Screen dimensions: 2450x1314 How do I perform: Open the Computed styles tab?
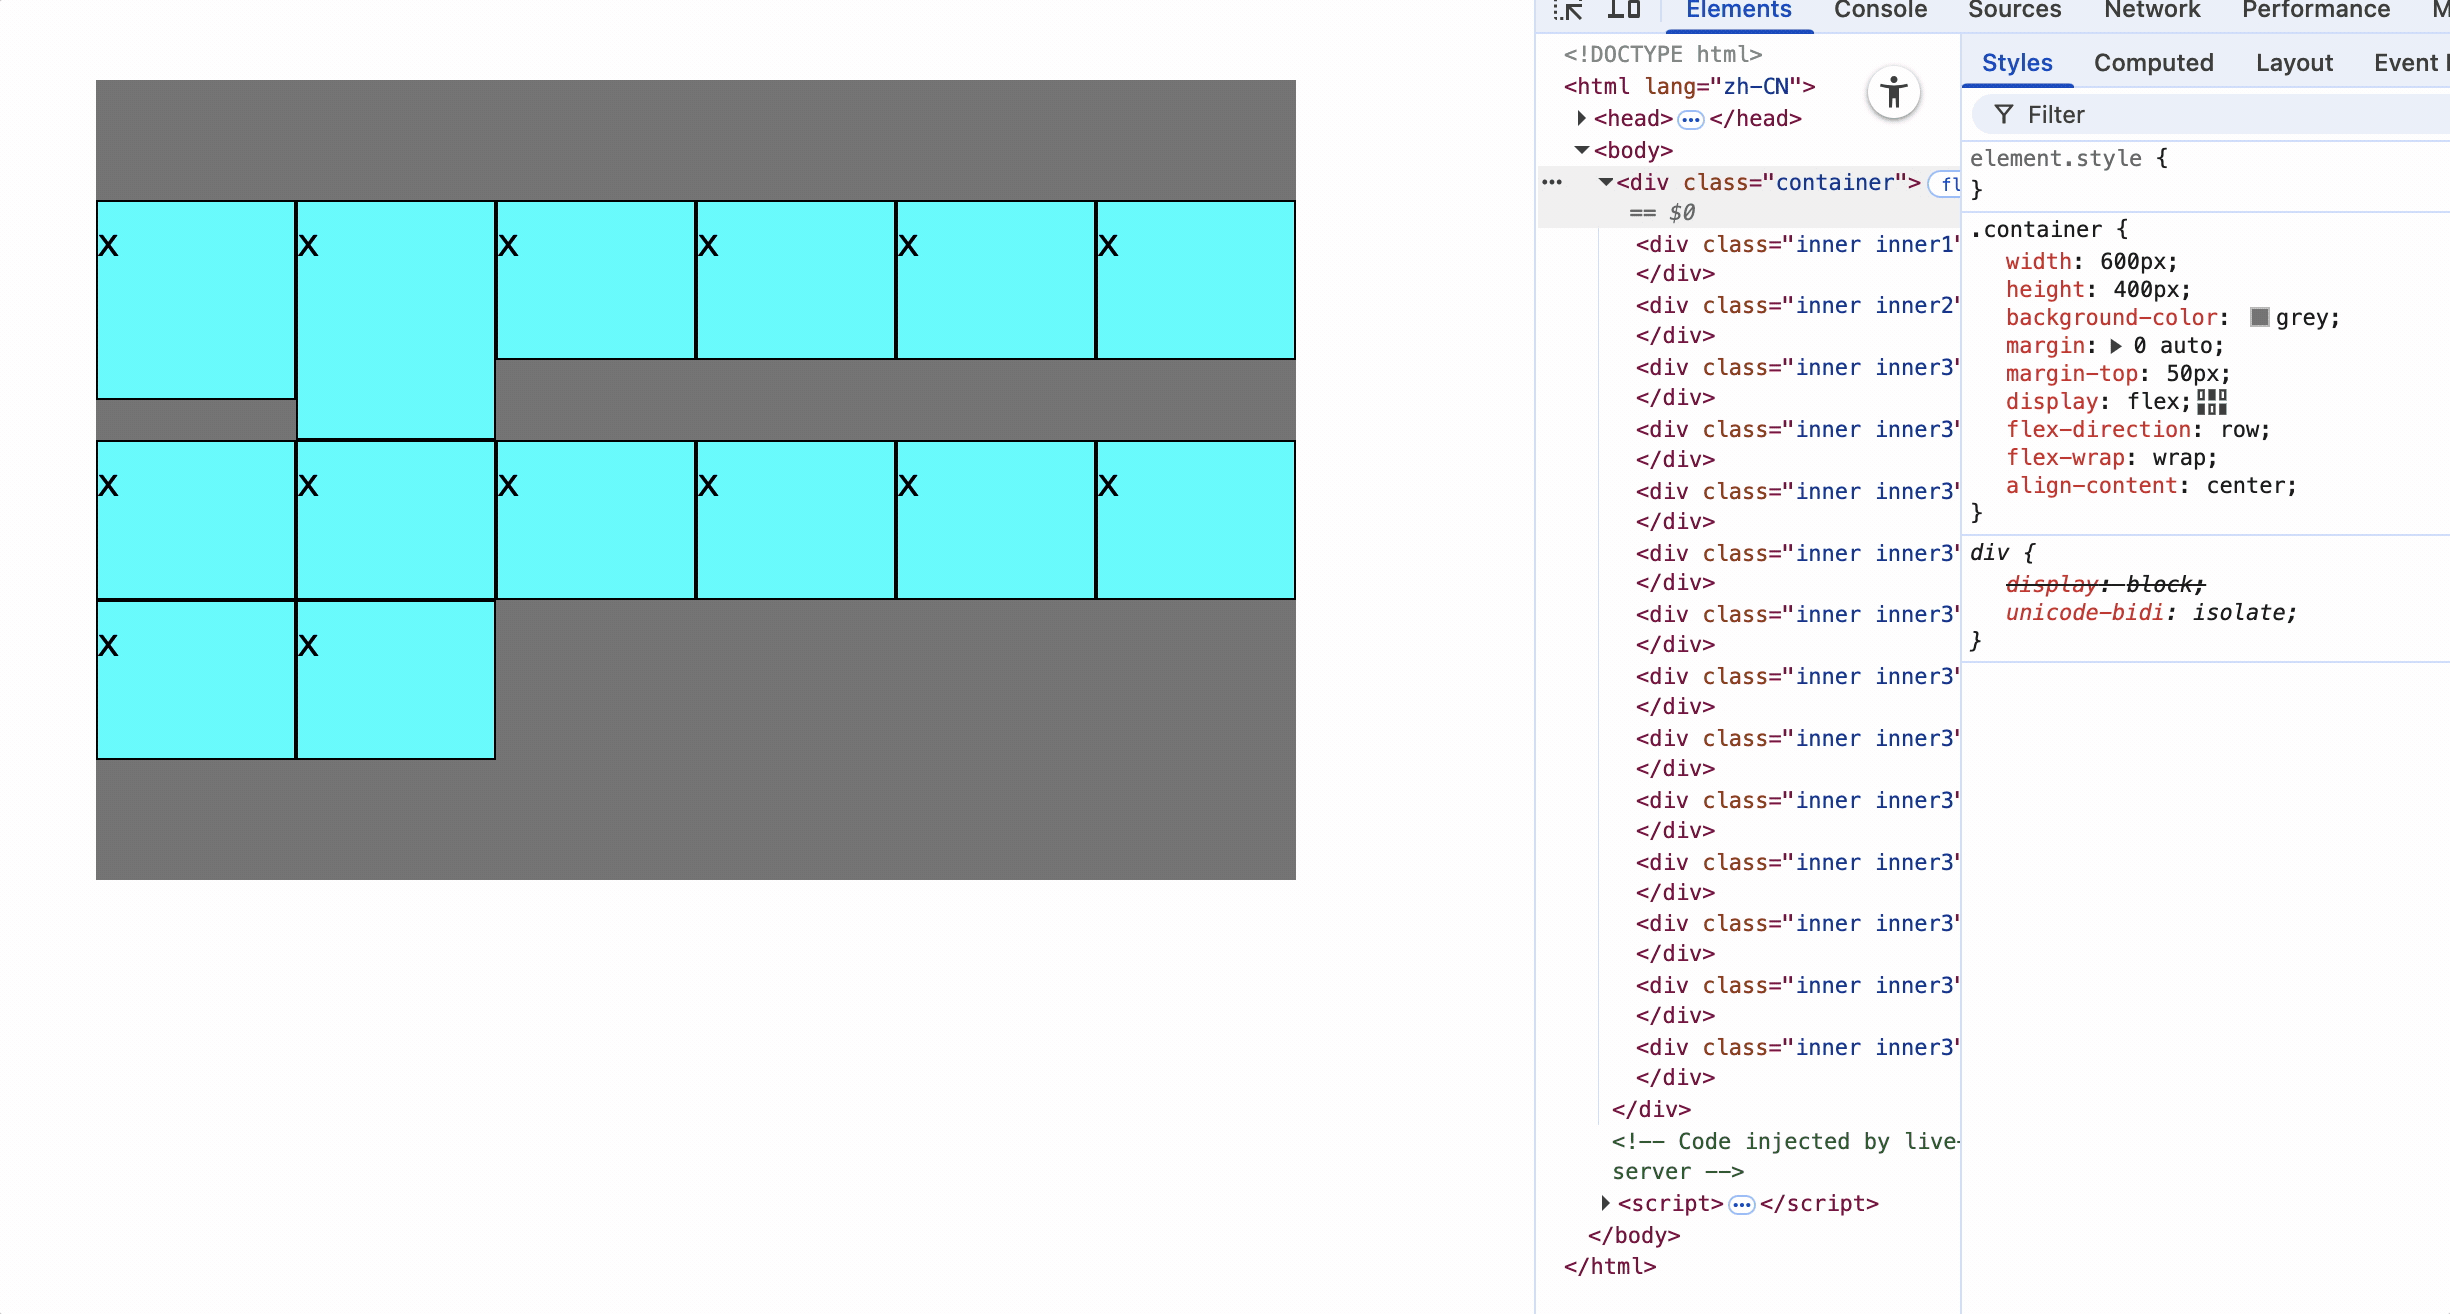[x=2153, y=63]
